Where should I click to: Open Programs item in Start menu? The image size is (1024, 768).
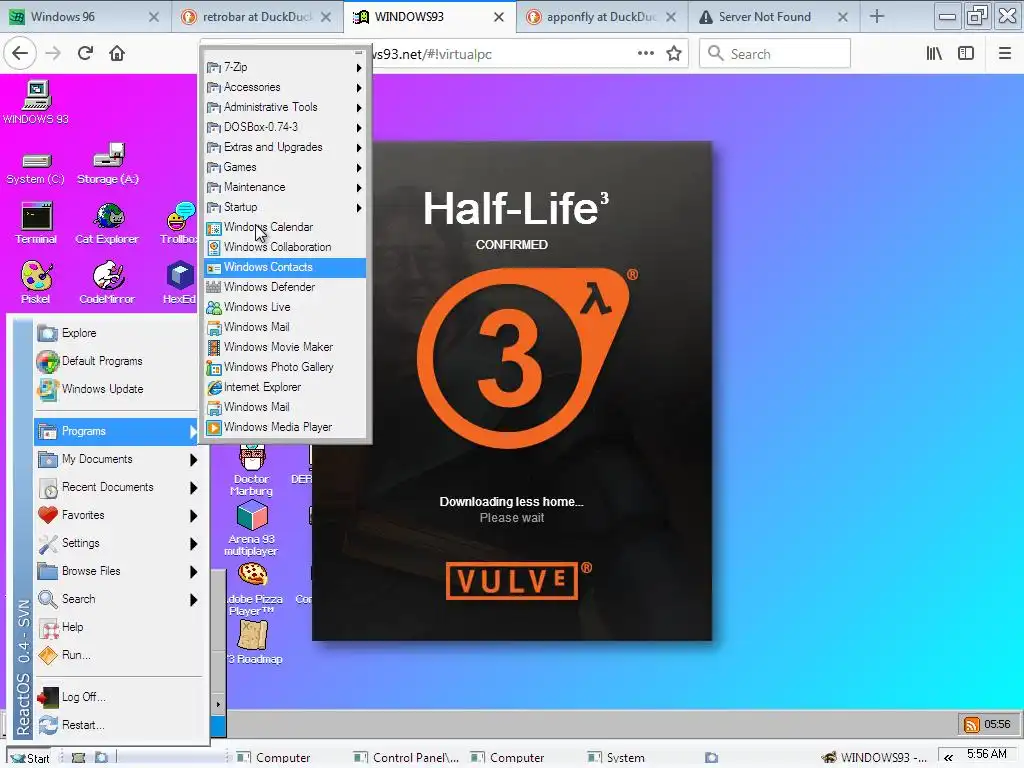[x=116, y=431]
